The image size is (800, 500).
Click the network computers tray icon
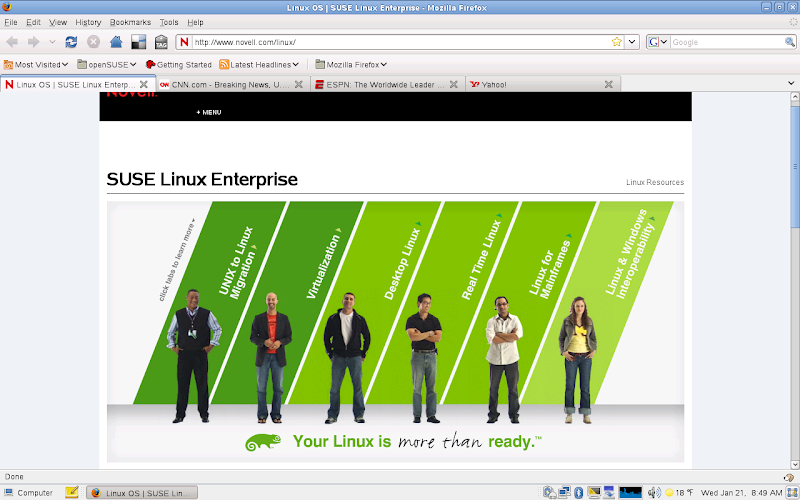(564, 492)
